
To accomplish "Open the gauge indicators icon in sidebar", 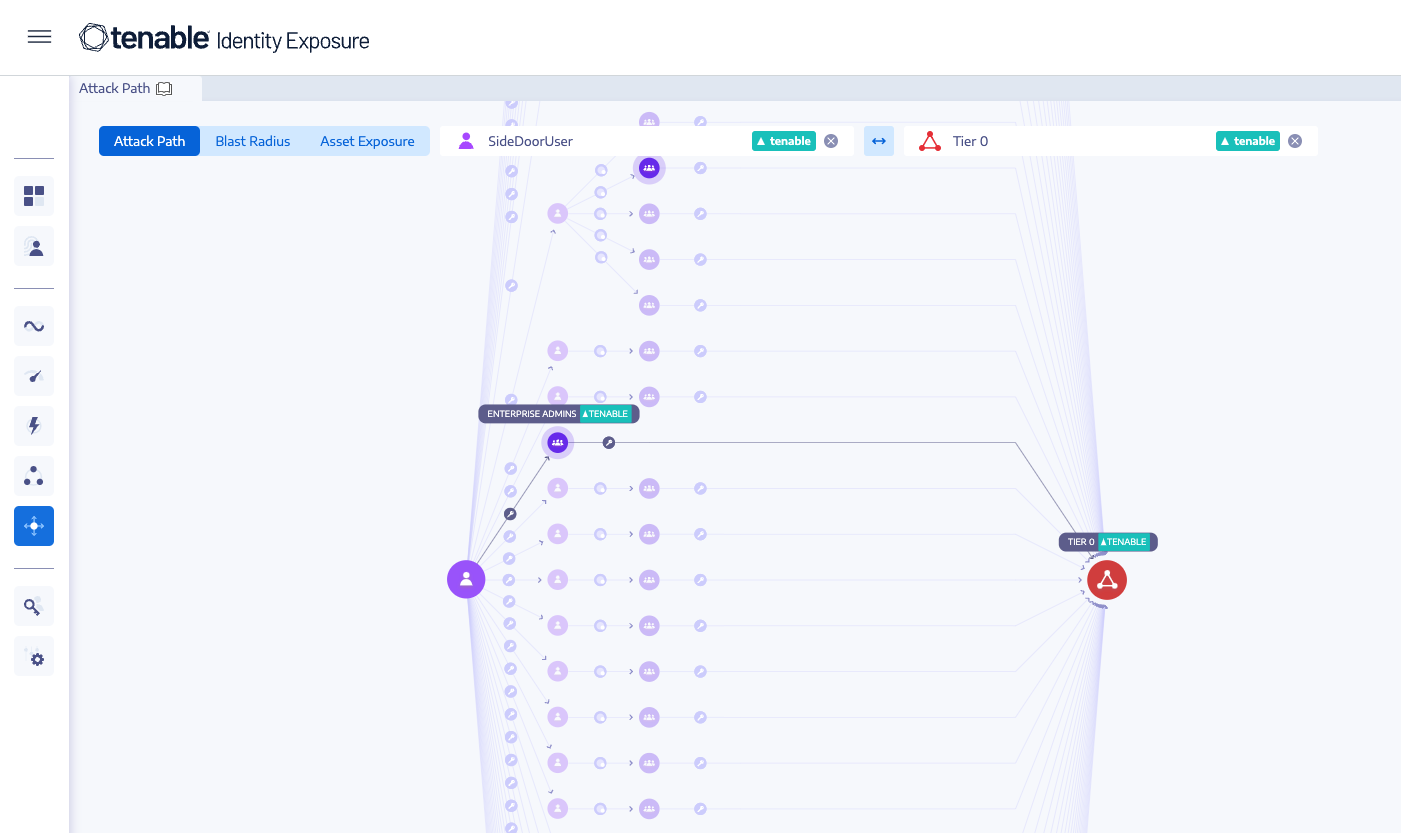I will [x=34, y=376].
